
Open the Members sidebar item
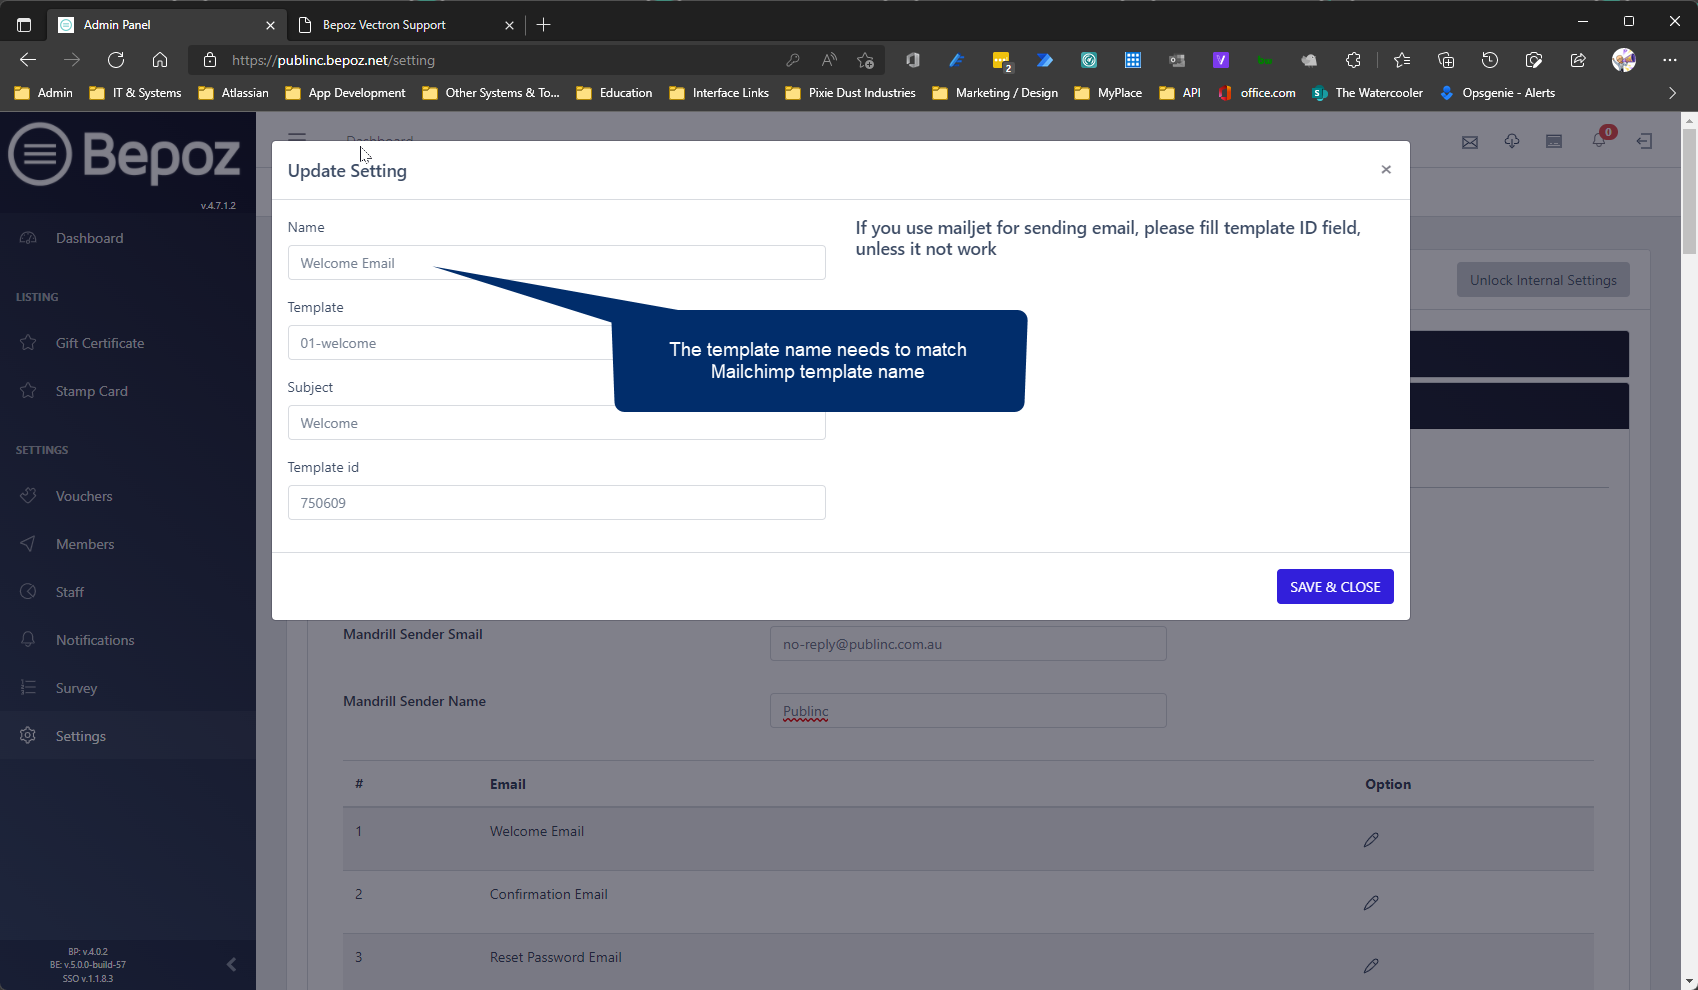click(85, 544)
